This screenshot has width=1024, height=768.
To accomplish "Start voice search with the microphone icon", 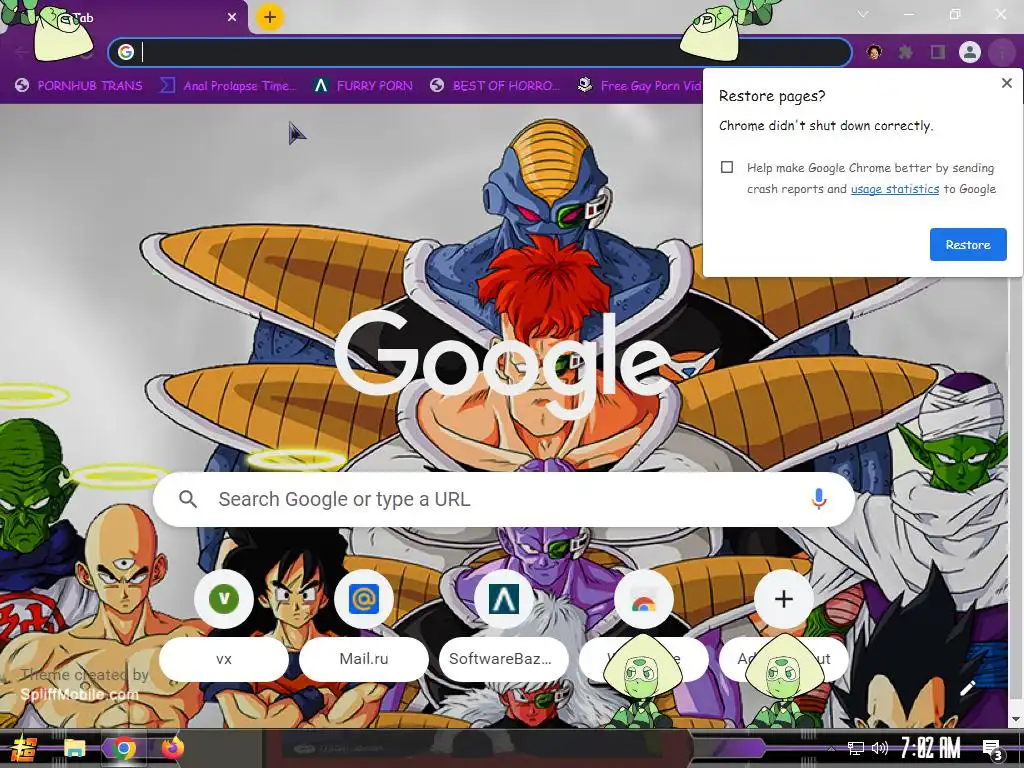I will click(x=818, y=499).
